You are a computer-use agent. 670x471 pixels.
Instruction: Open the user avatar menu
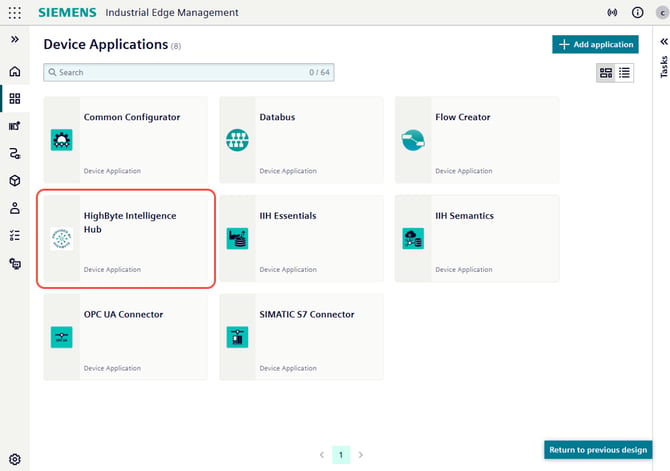tap(662, 13)
